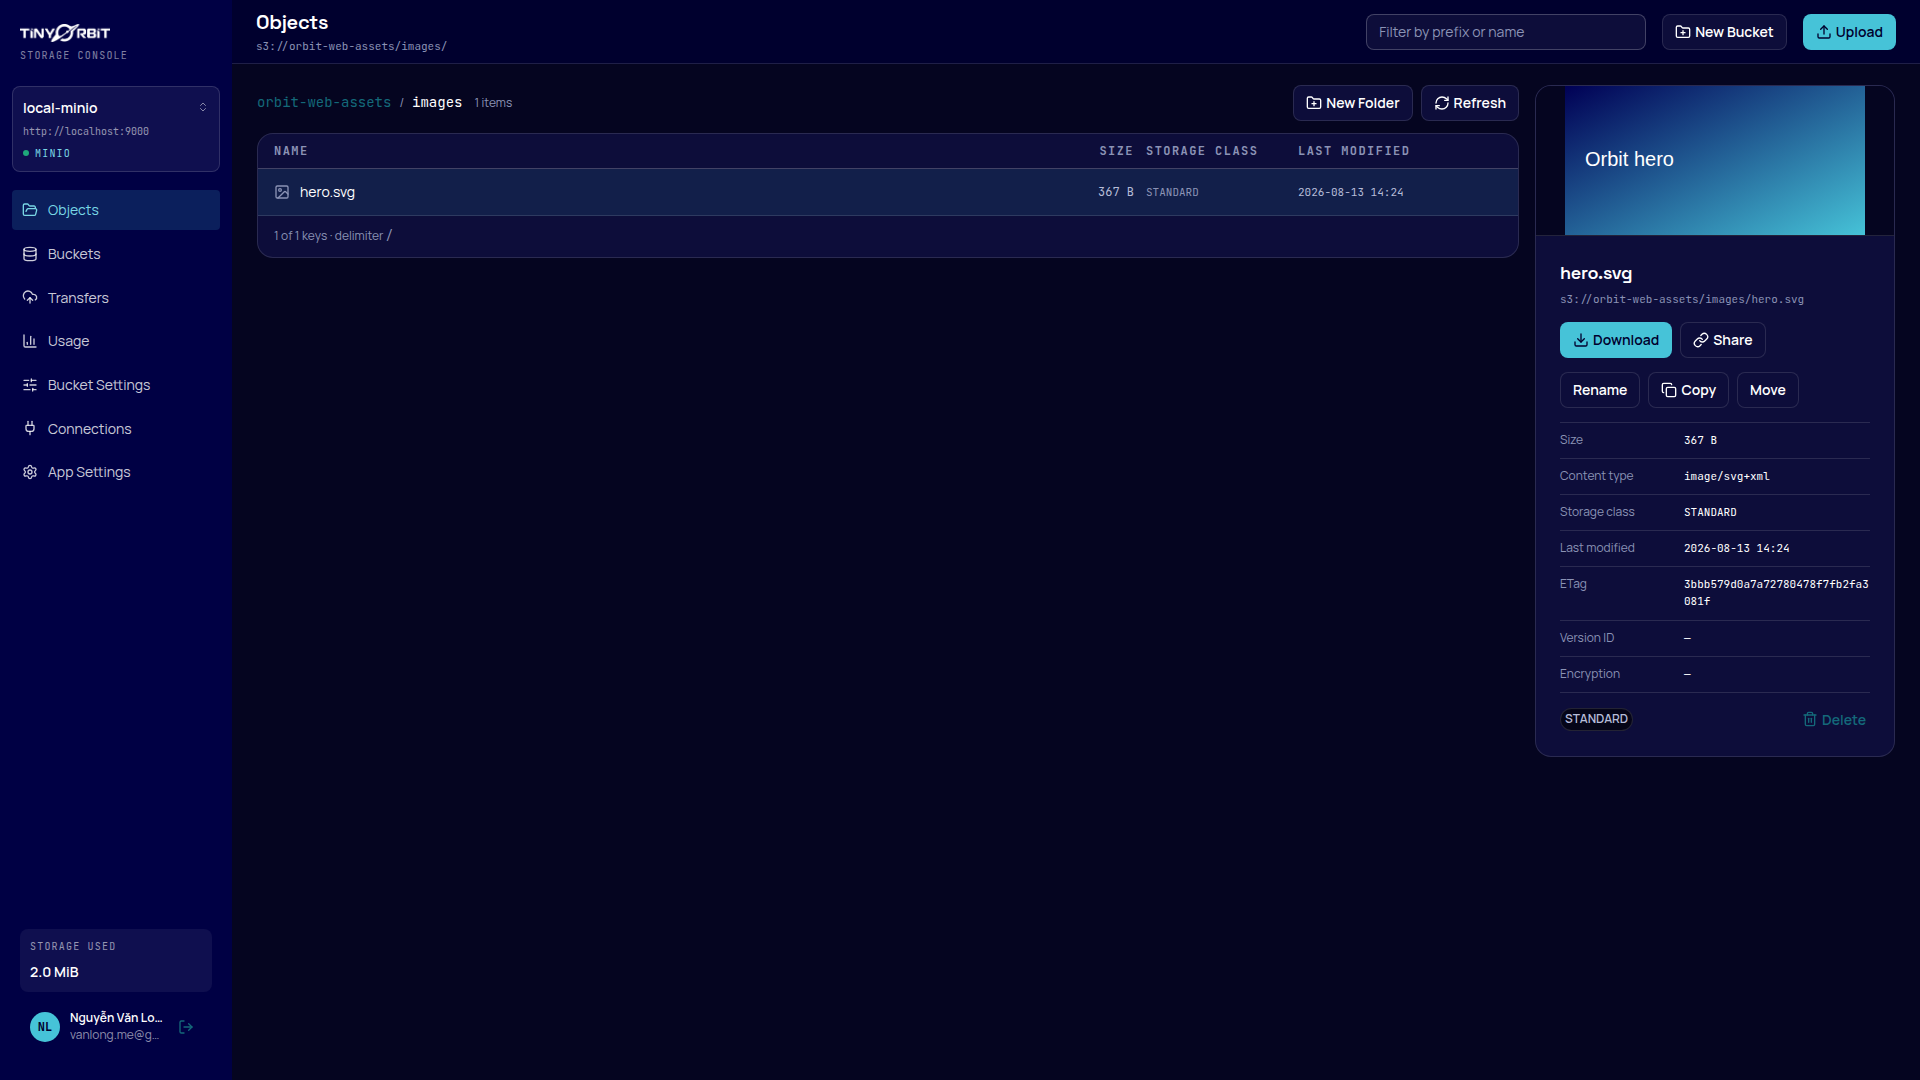
Task: Create a New Bucket
Action: point(1724,32)
